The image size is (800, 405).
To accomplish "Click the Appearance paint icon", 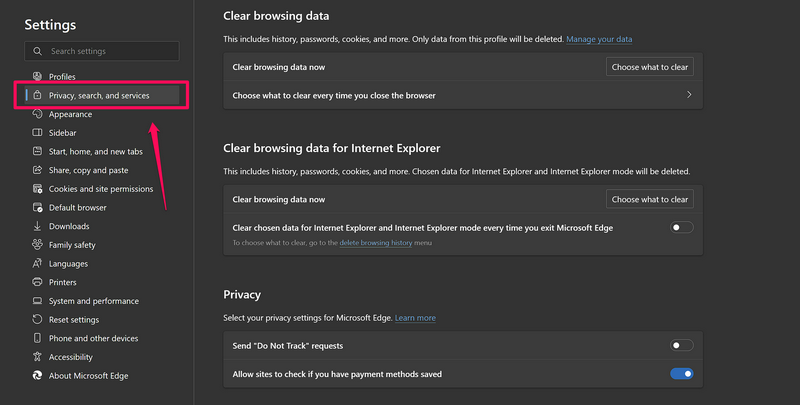I will click(x=37, y=114).
